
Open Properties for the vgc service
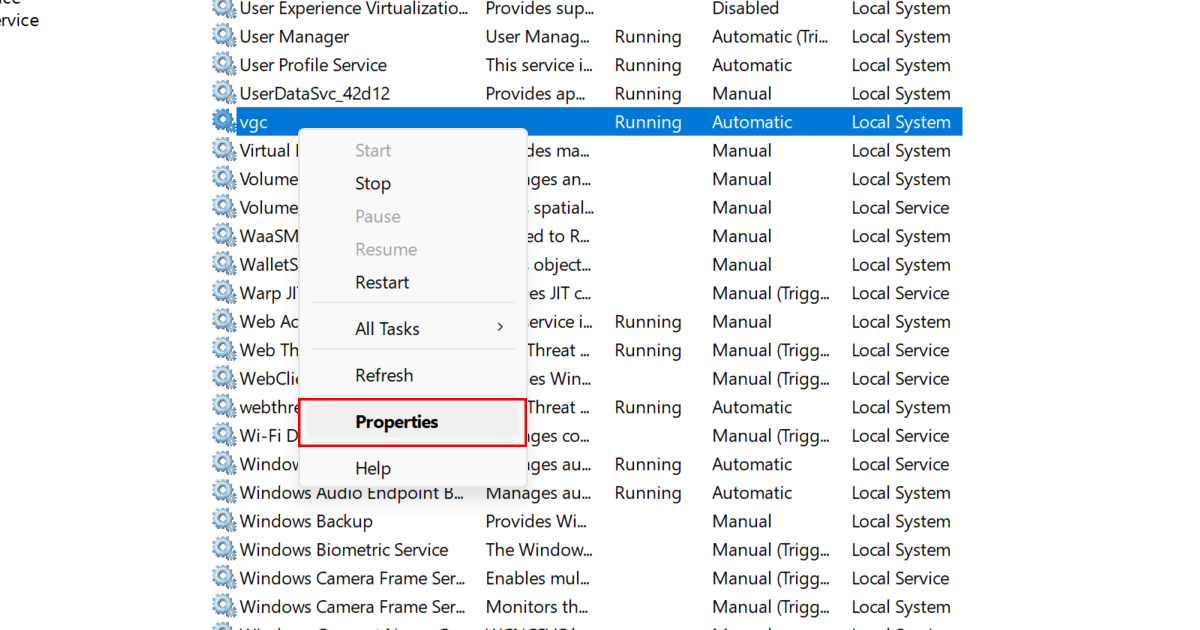pyautogui.click(x=397, y=421)
